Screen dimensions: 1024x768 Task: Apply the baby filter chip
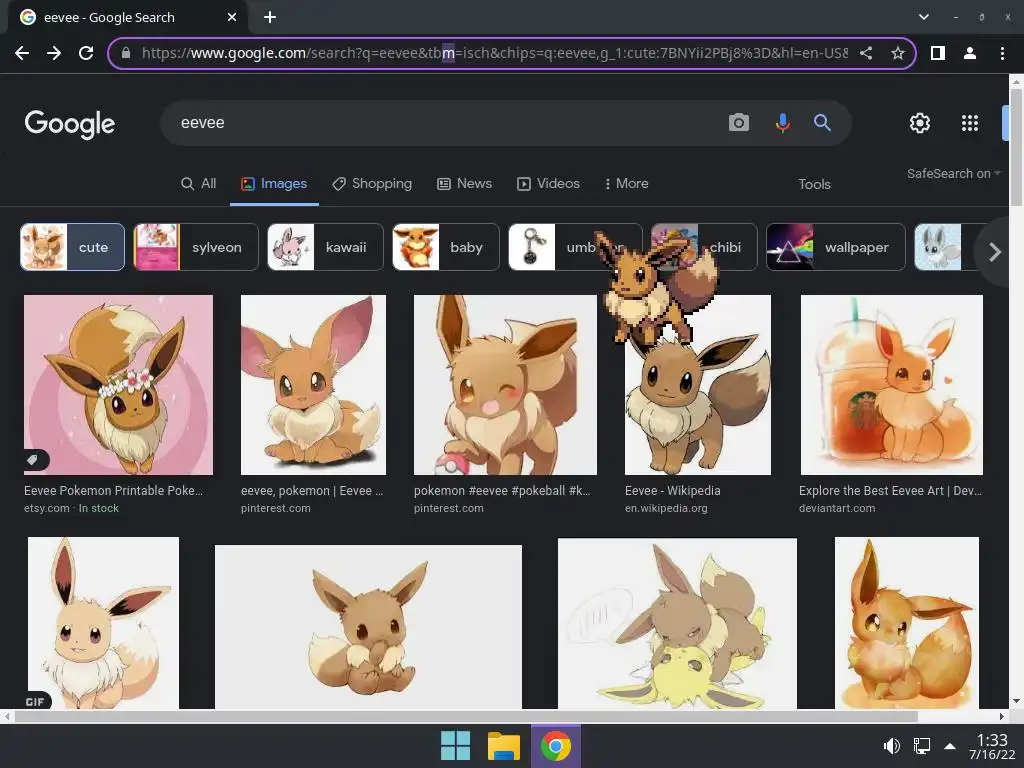(x=446, y=247)
